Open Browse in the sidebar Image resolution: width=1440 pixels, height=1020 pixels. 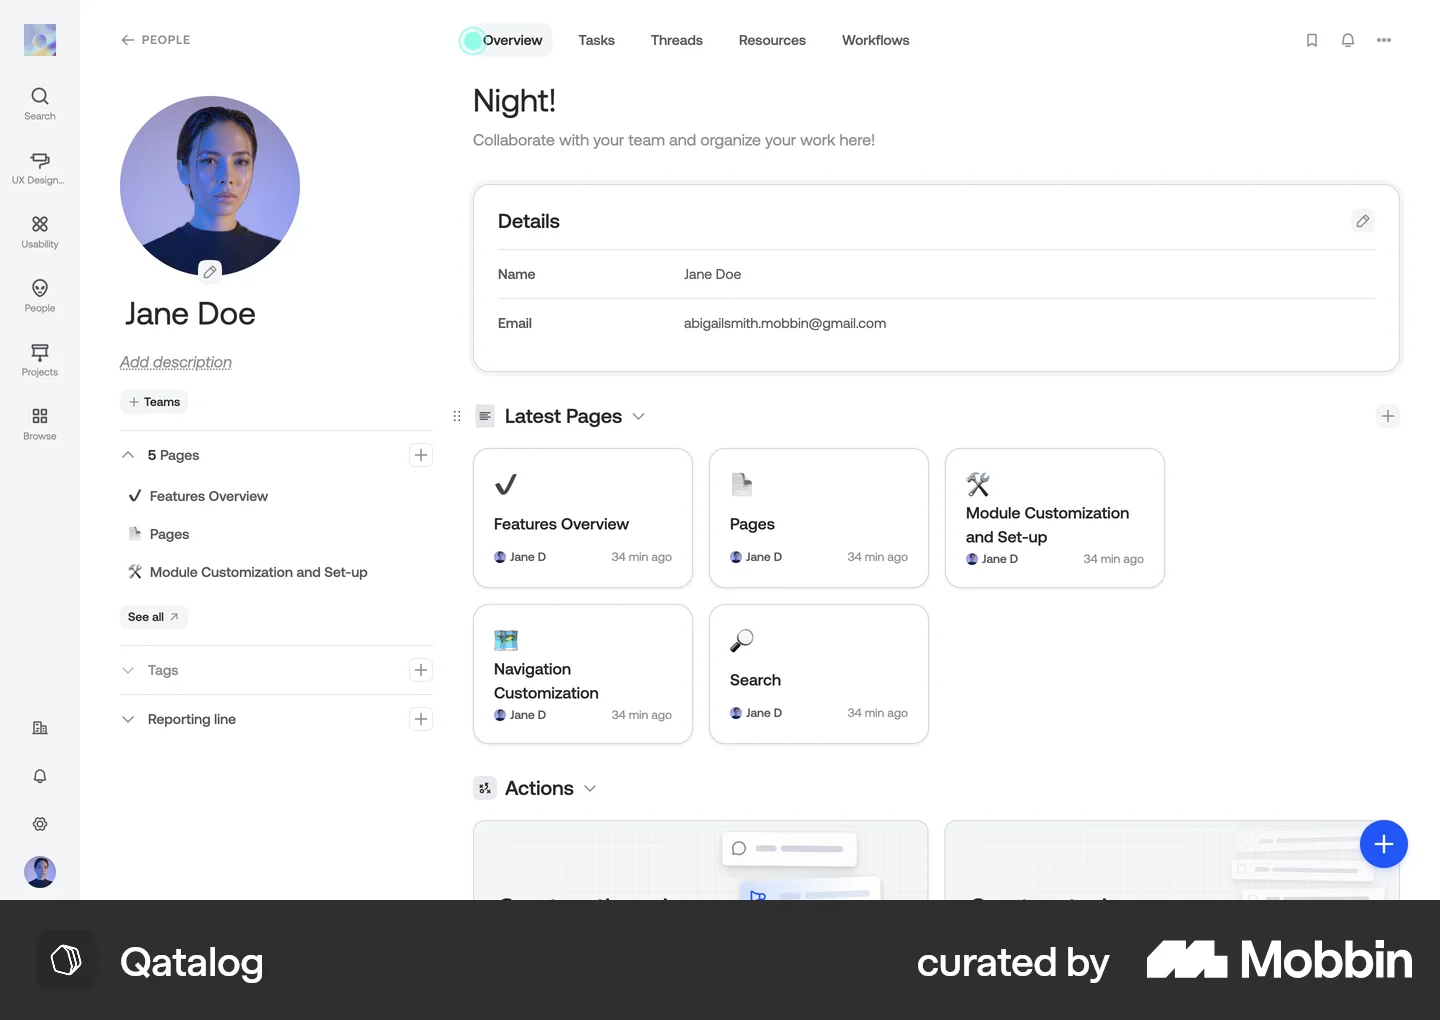point(40,423)
